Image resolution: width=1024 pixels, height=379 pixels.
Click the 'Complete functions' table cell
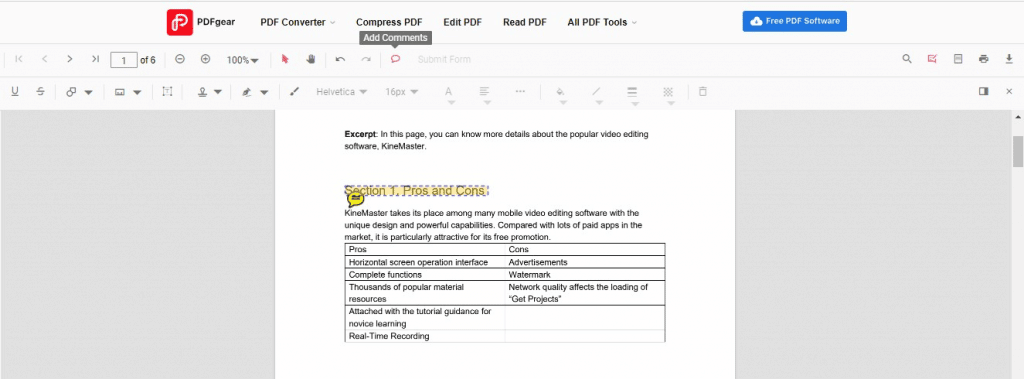click(425, 274)
